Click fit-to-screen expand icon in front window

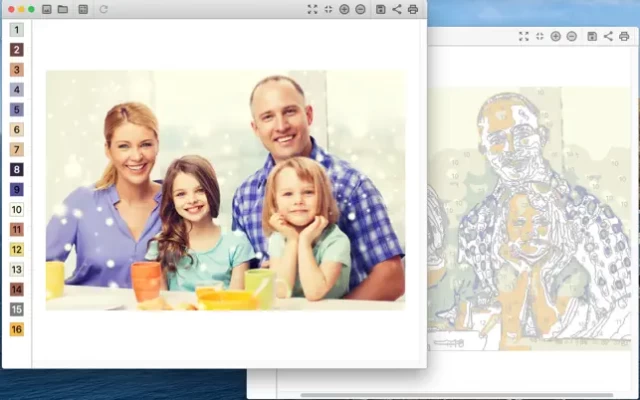[x=312, y=9]
